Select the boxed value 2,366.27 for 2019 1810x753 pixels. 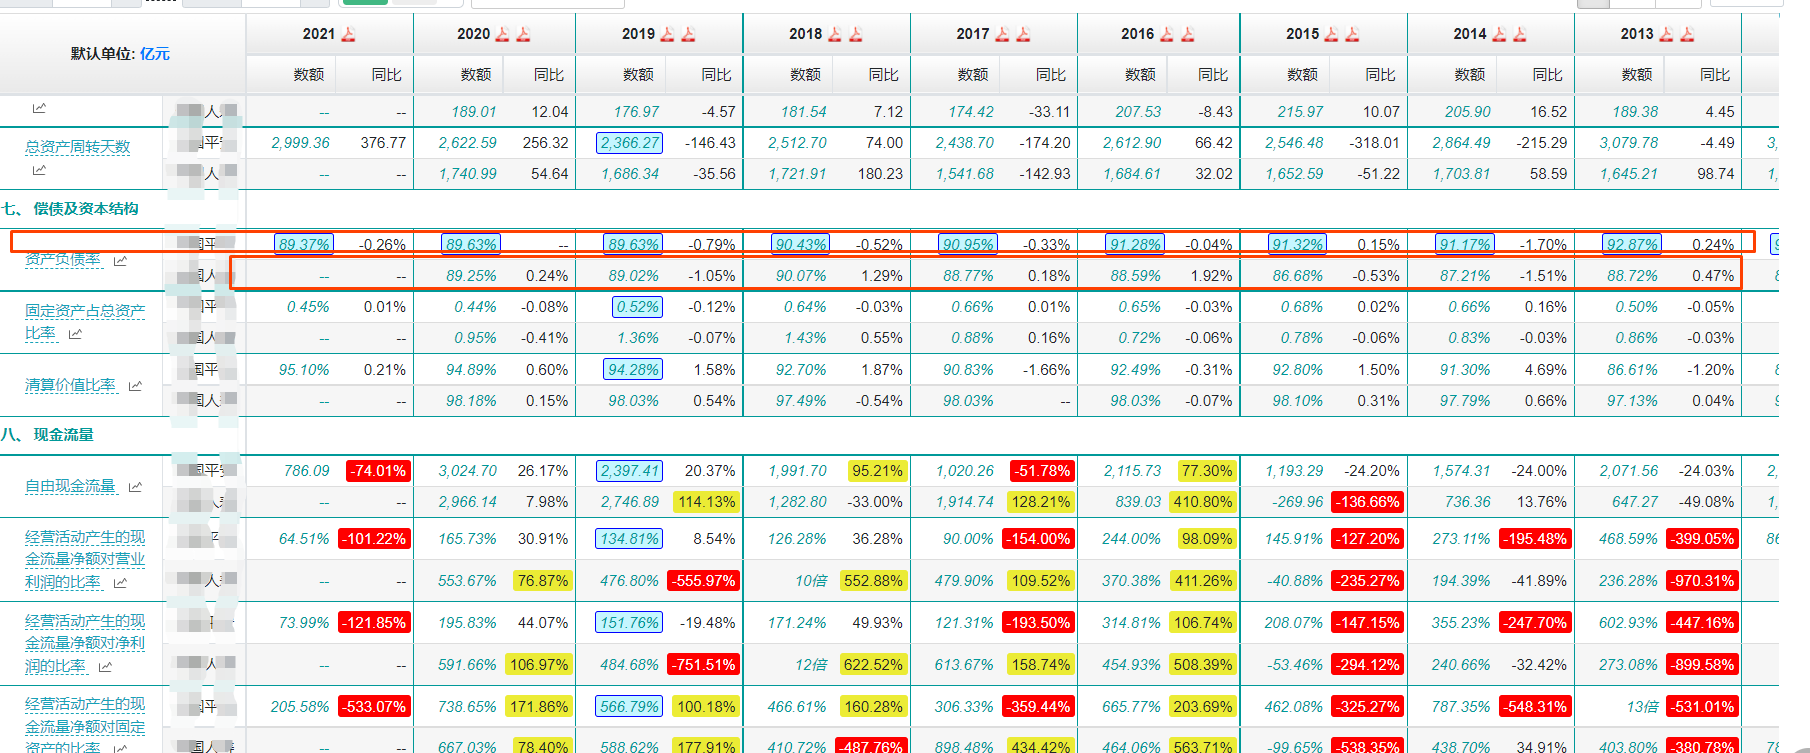point(630,143)
